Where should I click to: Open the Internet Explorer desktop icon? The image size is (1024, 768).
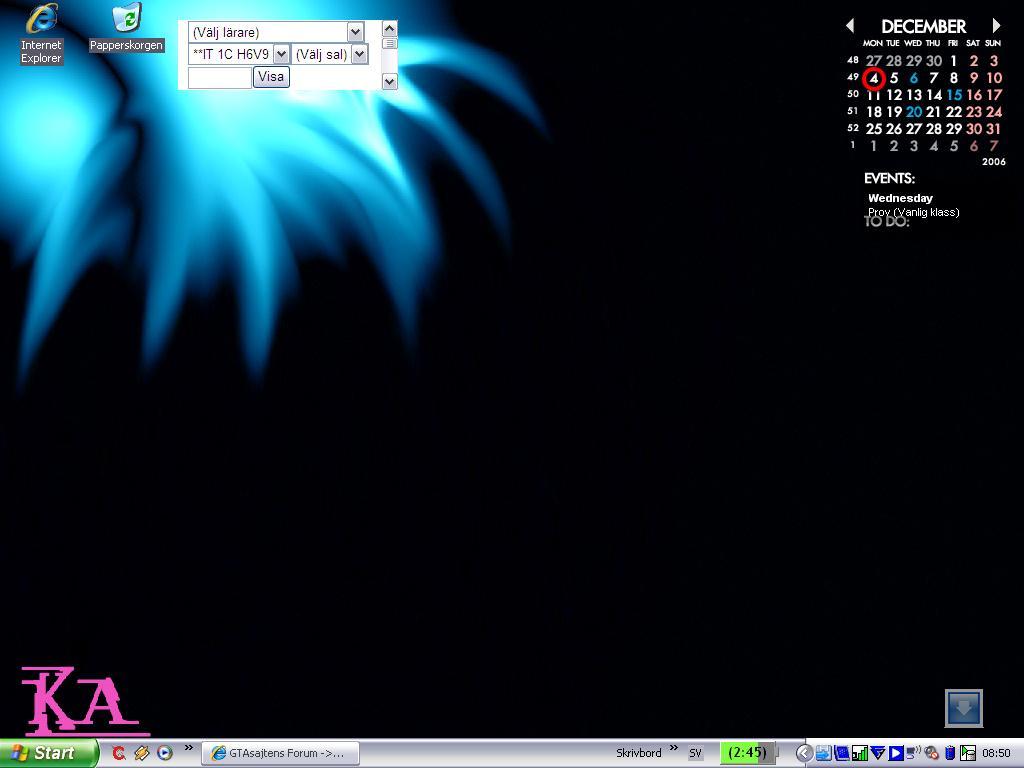(x=40, y=34)
